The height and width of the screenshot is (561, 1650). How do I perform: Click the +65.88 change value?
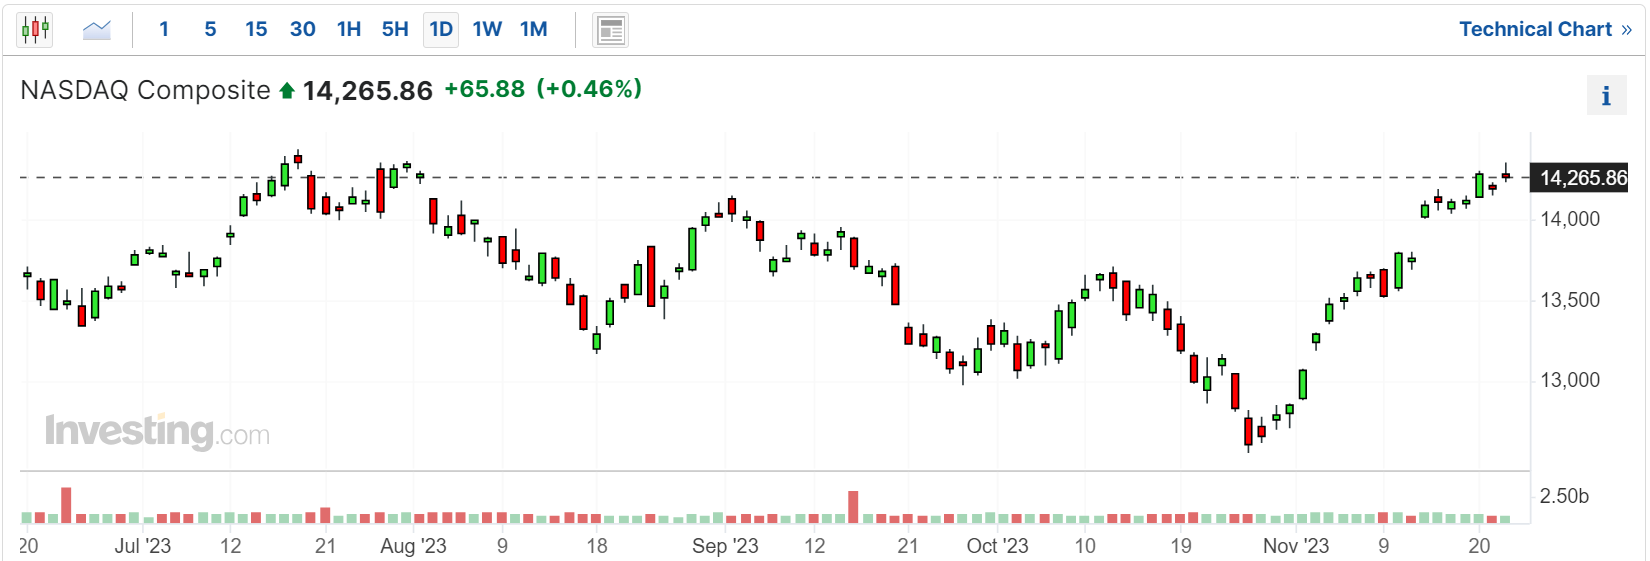[x=485, y=89]
